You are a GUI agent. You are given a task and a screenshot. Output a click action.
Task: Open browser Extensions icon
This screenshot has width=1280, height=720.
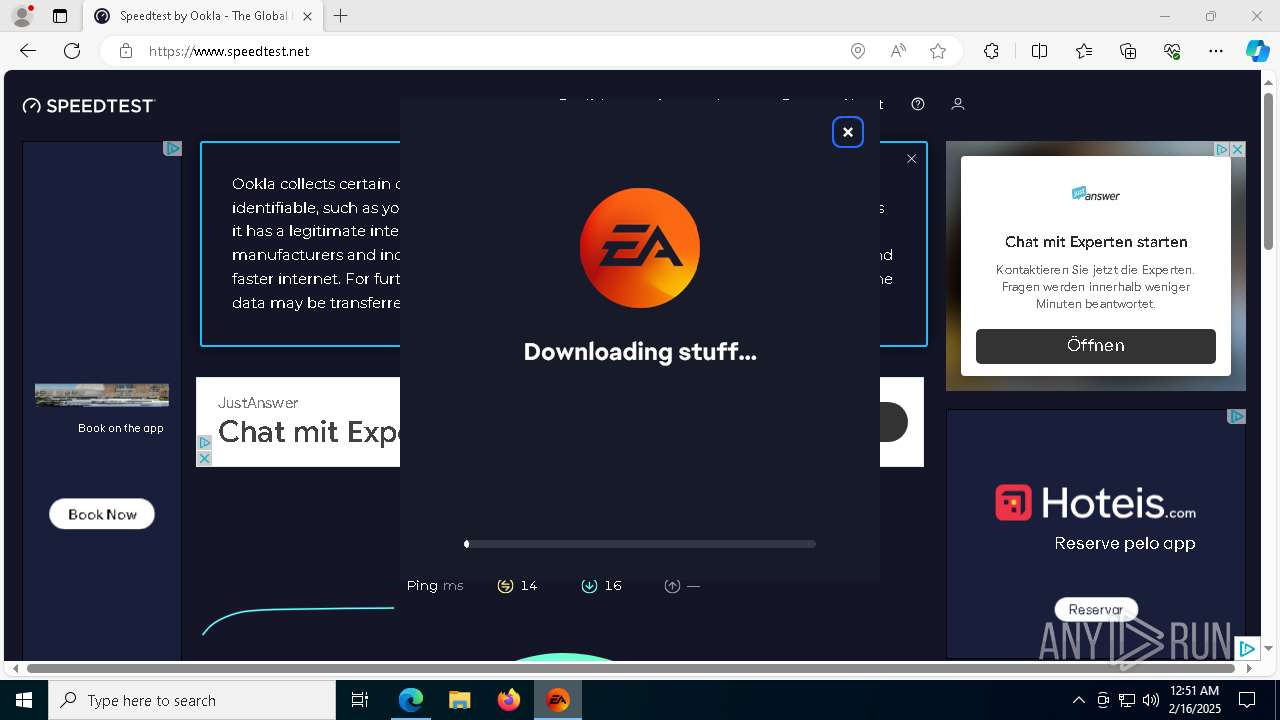[x=991, y=51]
